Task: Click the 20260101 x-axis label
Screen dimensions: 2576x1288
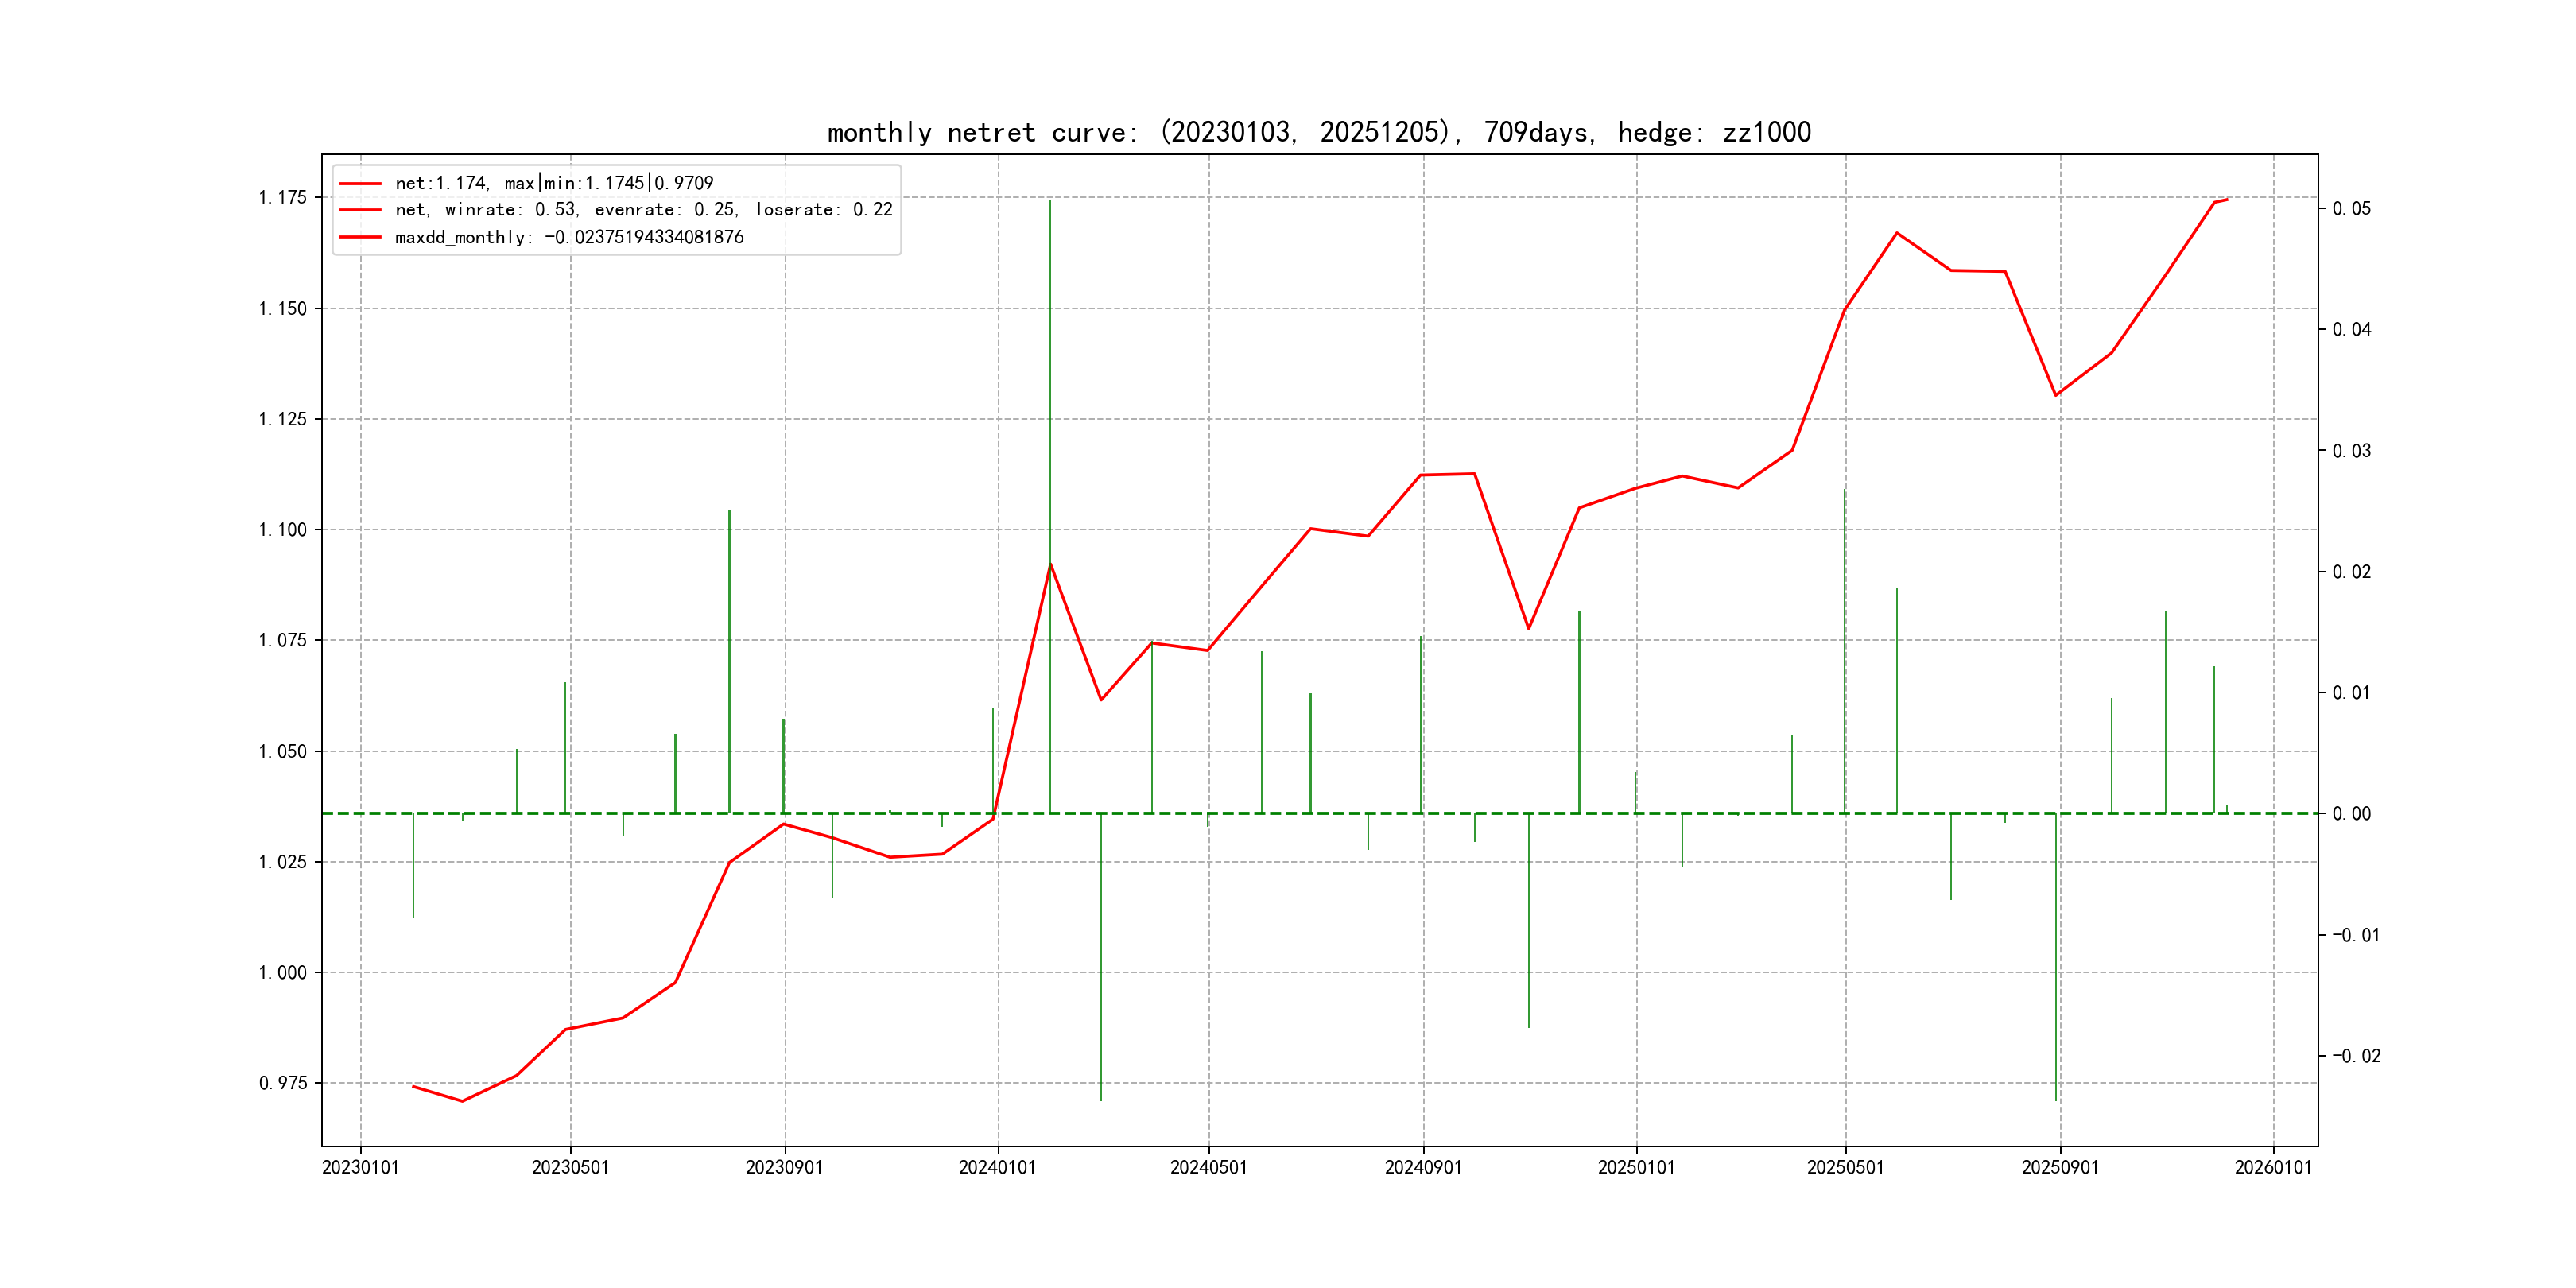Action: 2273,1168
